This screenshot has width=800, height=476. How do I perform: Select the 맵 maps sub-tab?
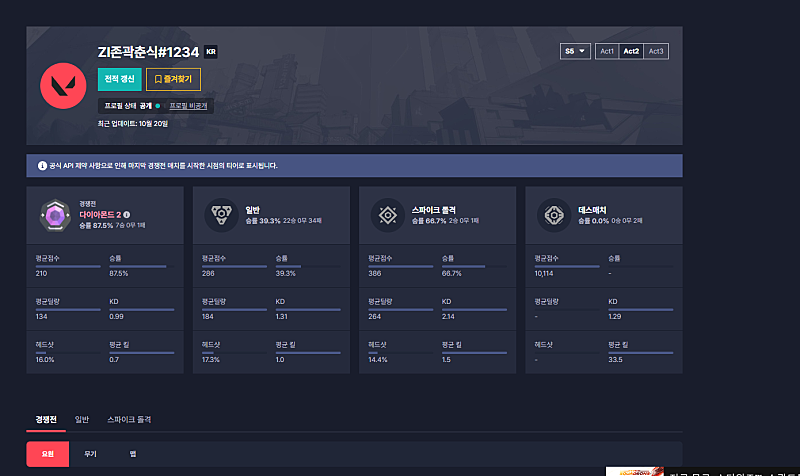[x=133, y=454]
